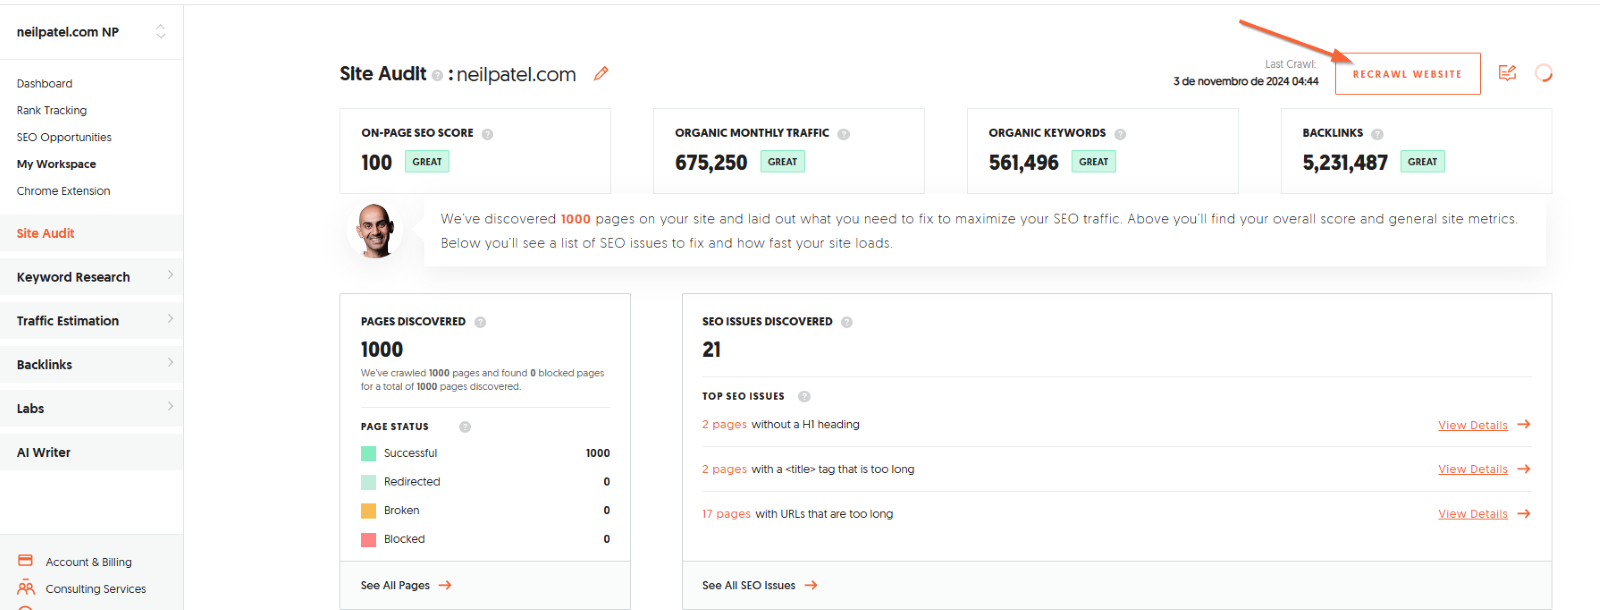Click the arrow after See All Pages
This screenshot has height=610, width=1600.
tap(445, 585)
